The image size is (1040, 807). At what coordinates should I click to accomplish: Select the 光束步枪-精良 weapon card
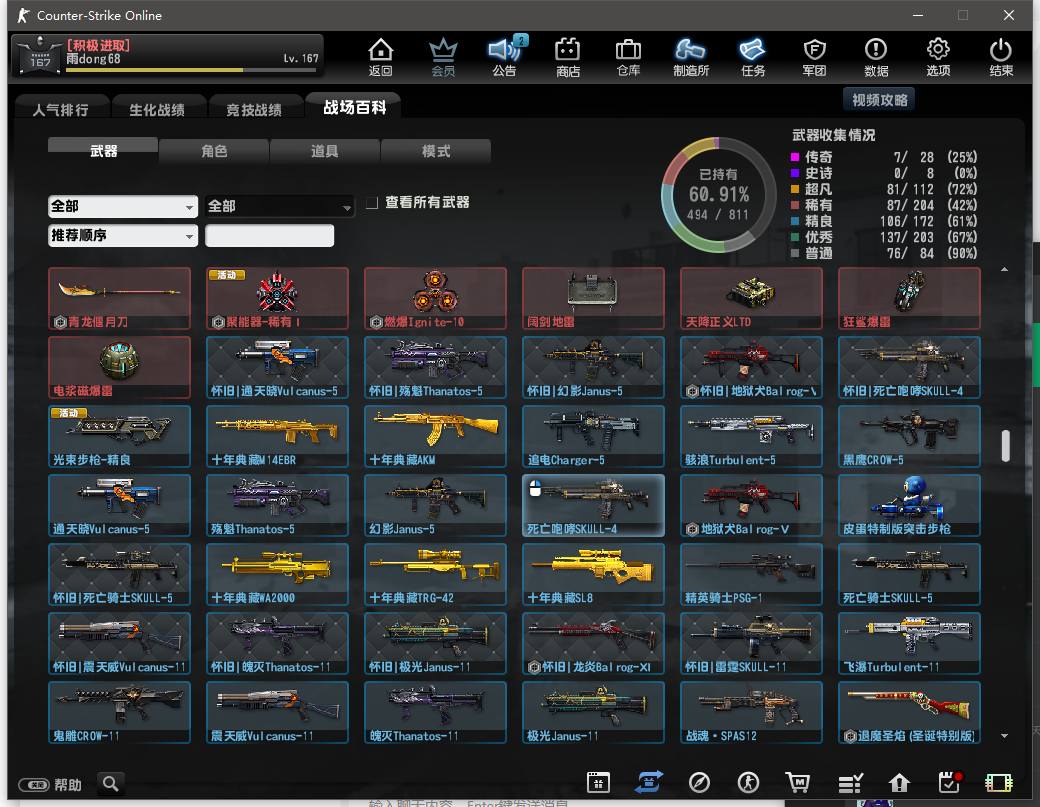click(x=119, y=436)
